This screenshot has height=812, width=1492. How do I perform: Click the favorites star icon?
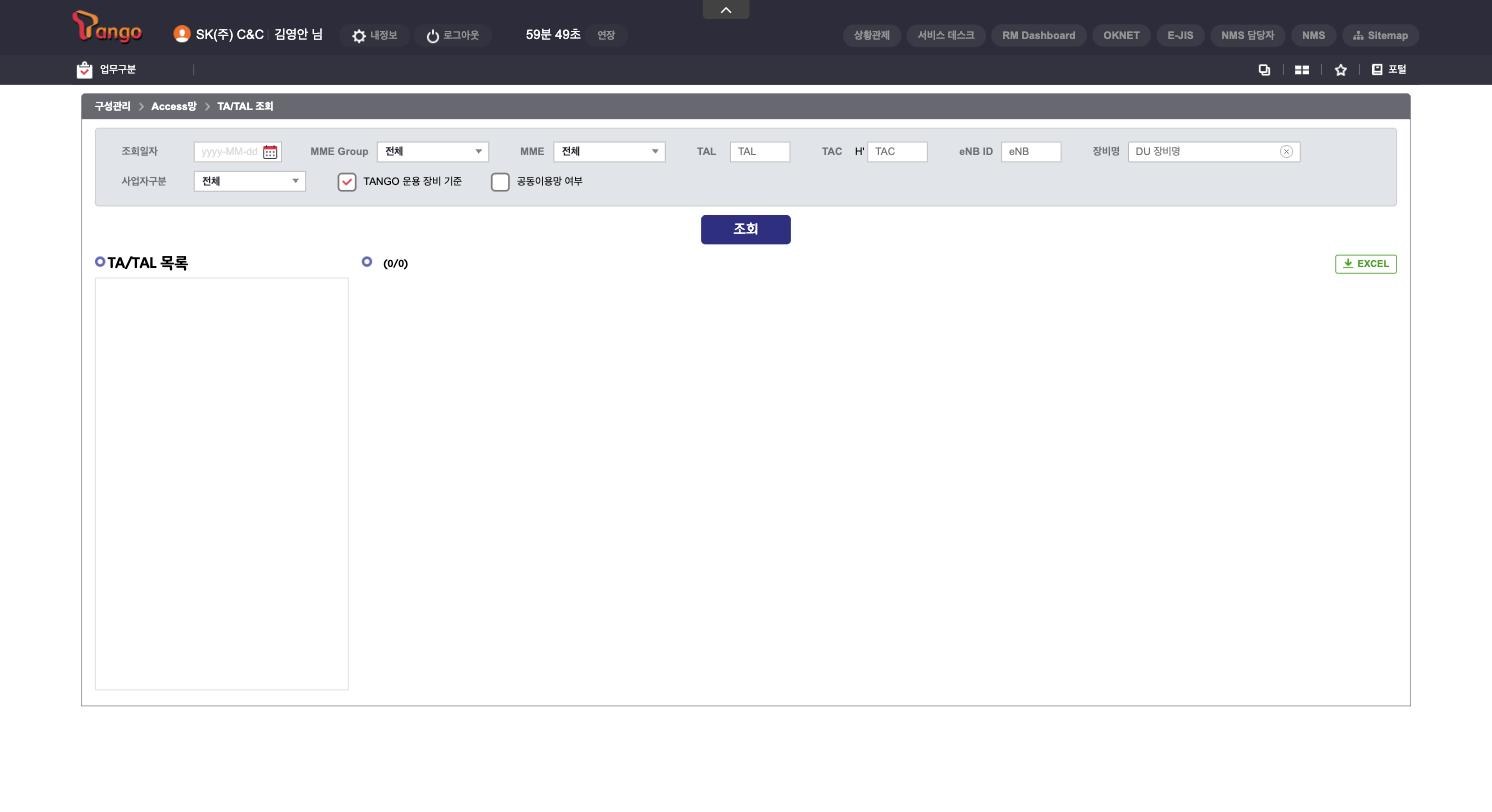click(x=1341, y=70)
